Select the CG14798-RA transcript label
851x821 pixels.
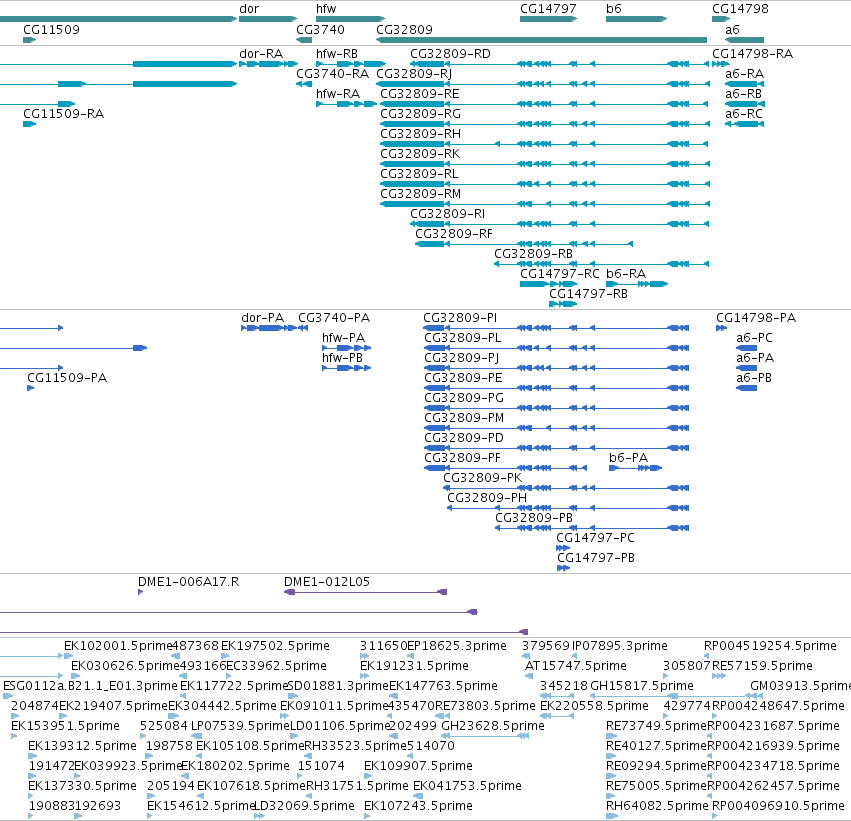[x=752, y=54]
